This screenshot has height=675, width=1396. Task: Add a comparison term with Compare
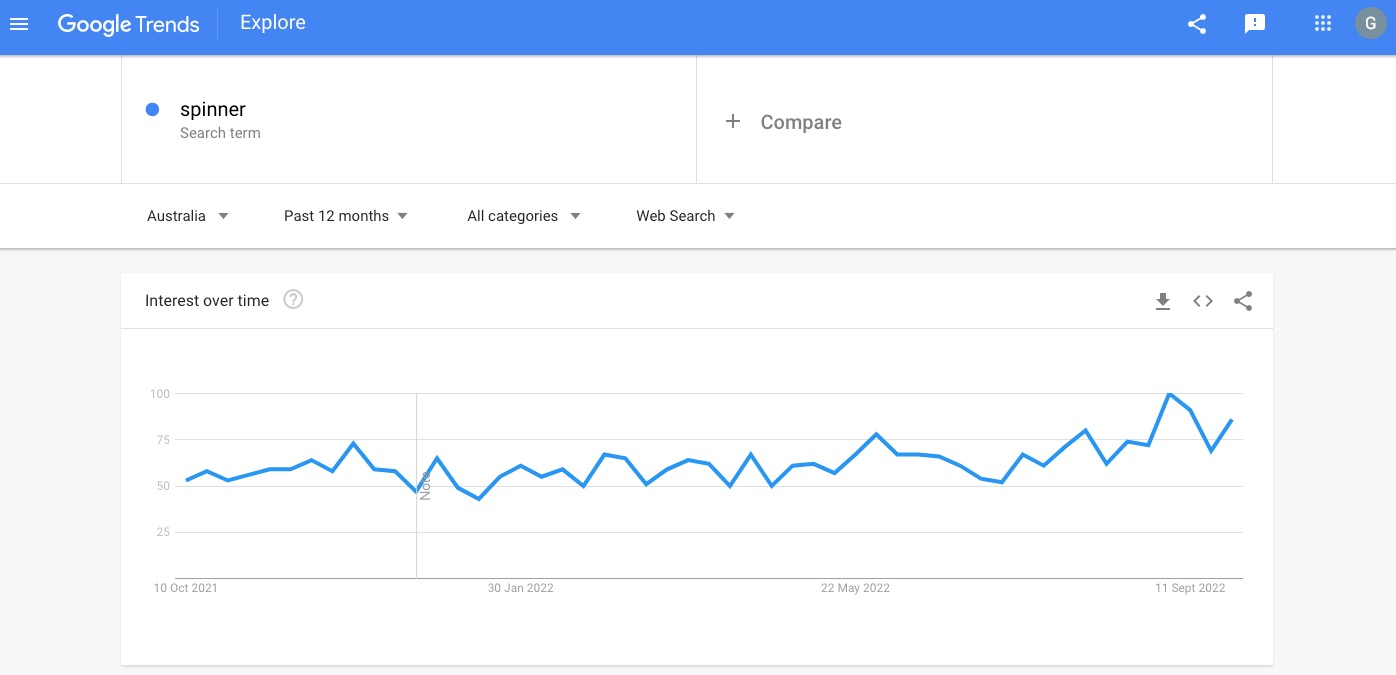785,121
